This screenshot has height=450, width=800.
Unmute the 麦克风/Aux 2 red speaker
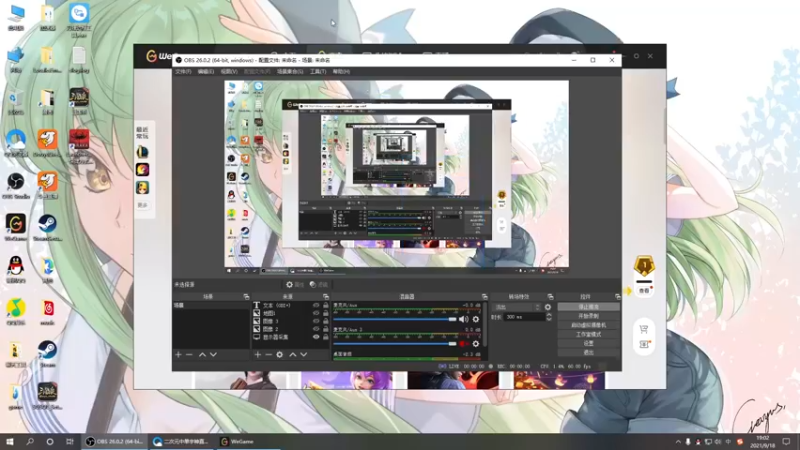coord(463,344)
